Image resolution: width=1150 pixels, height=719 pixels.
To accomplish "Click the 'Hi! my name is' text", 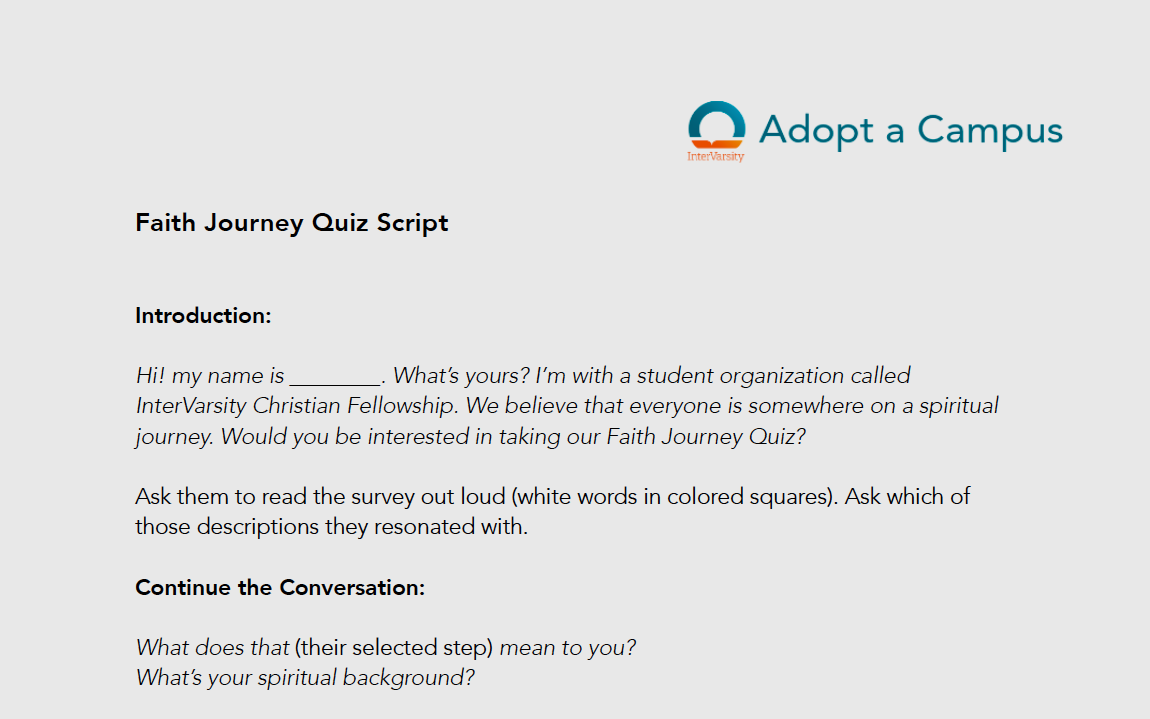I will [x=210, y=377].
